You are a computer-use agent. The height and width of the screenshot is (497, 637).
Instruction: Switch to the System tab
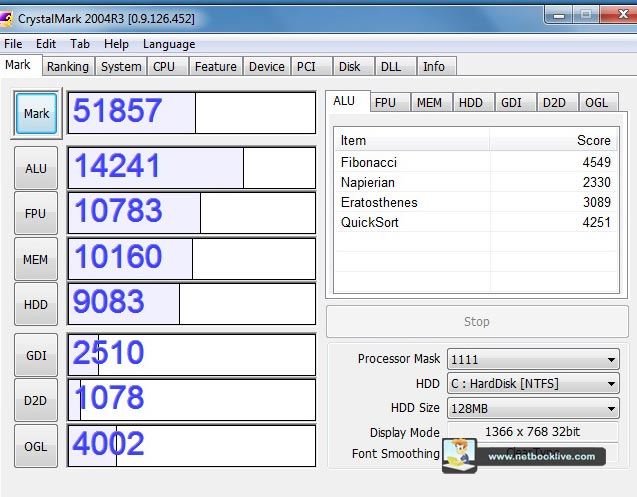pyautogui.click(x=121, y=66)
